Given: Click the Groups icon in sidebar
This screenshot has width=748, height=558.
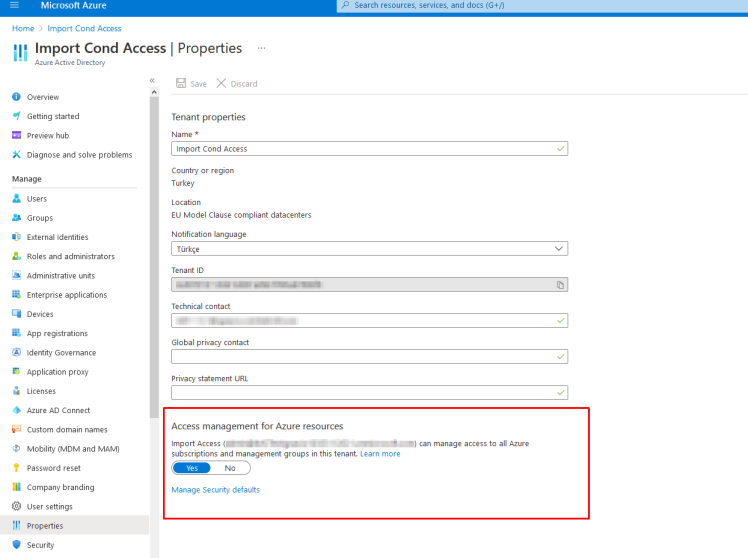Looking at the screenshot, I should click(x=16, y=217).
